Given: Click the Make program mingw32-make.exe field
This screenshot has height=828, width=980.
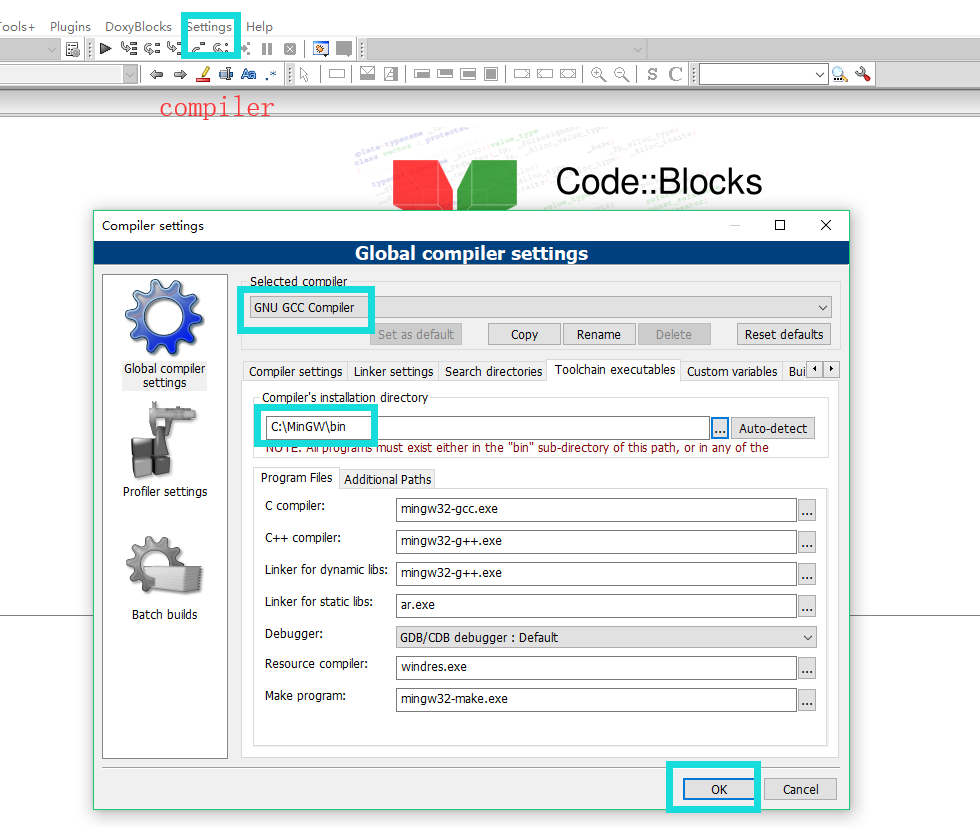Looking at the screenshot, I should 596,699.
